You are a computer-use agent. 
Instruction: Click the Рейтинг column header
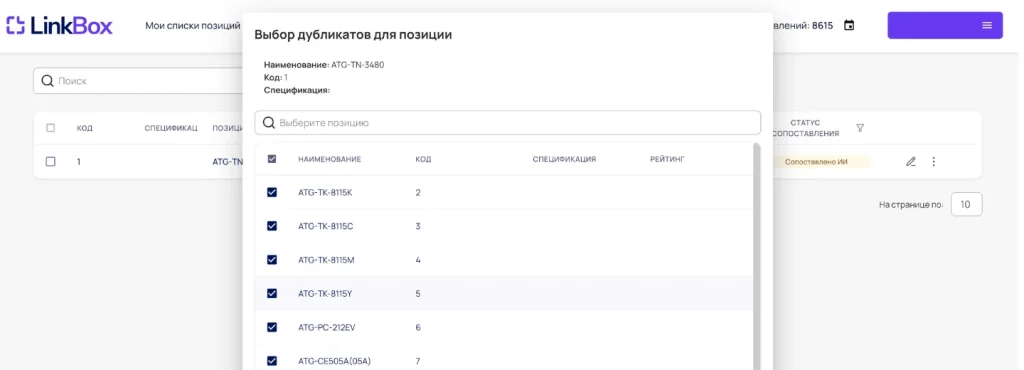coord(667,159)
